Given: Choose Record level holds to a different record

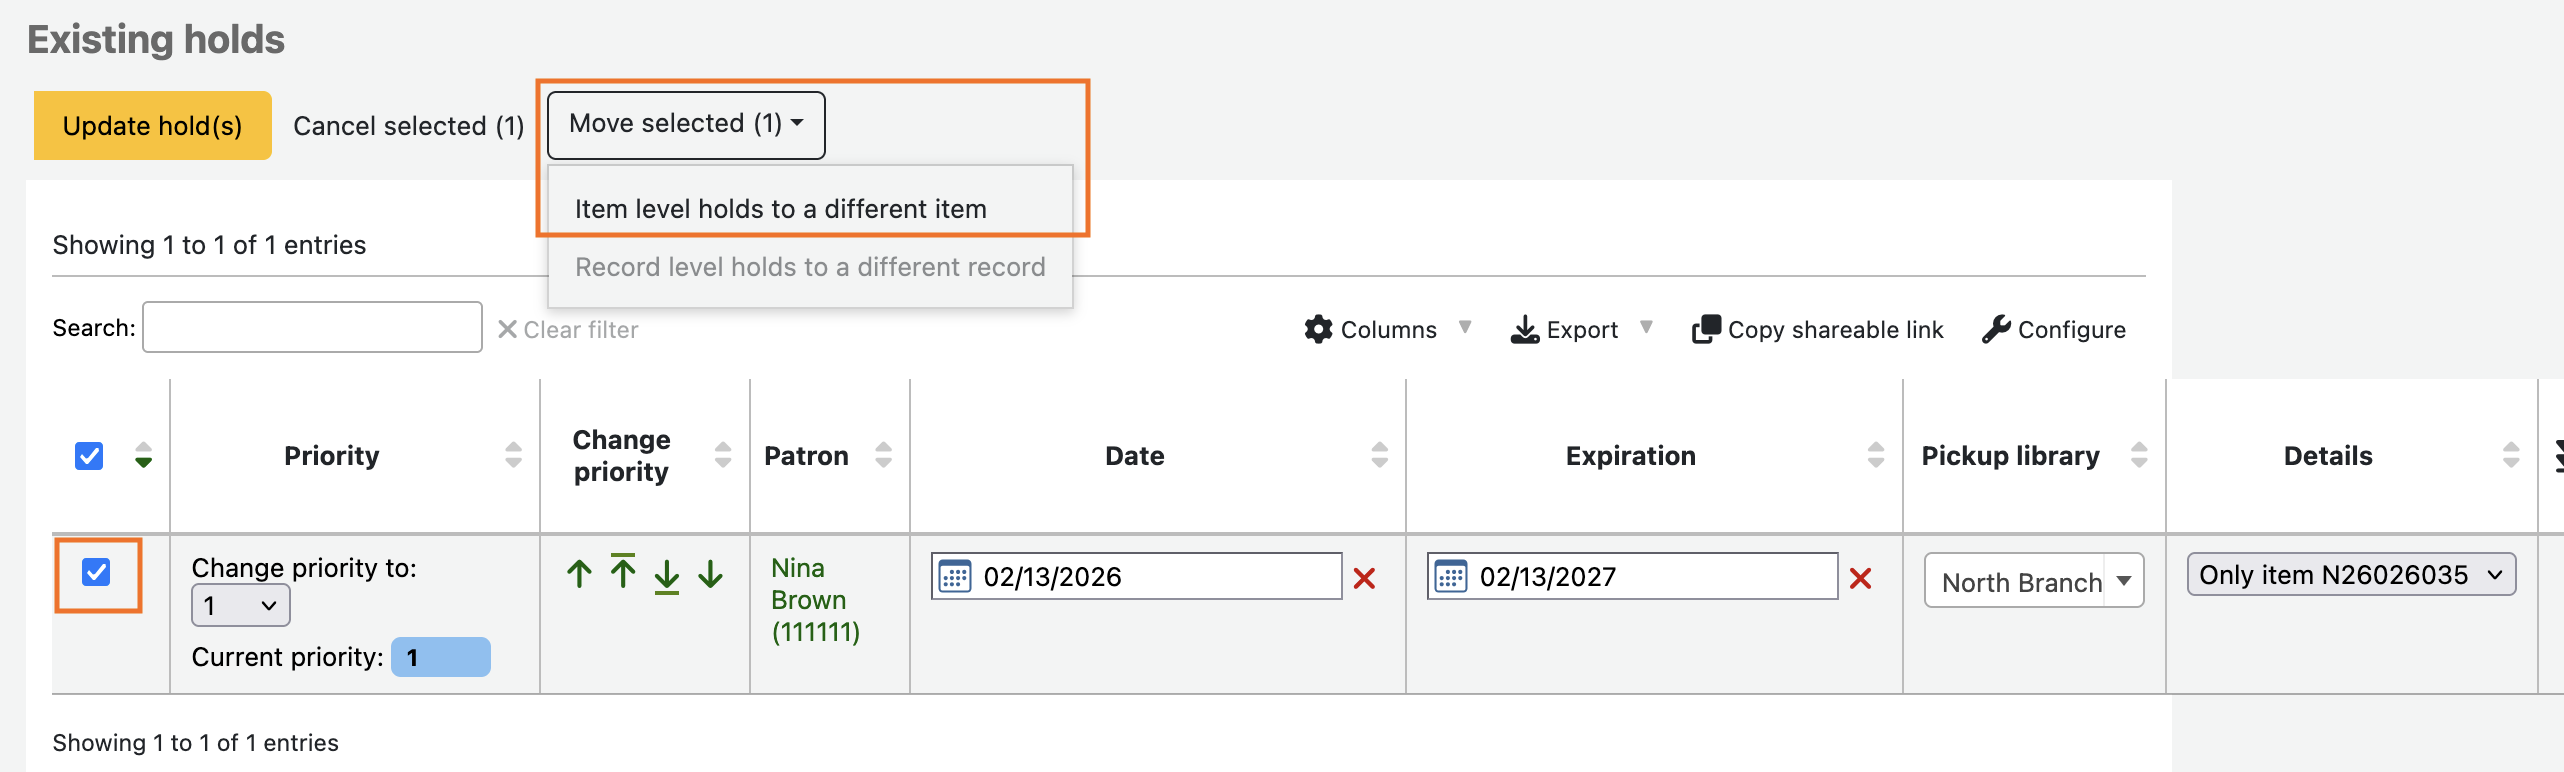Looking at the screenshot, I should pyautogui.click(x=810, y=267).
